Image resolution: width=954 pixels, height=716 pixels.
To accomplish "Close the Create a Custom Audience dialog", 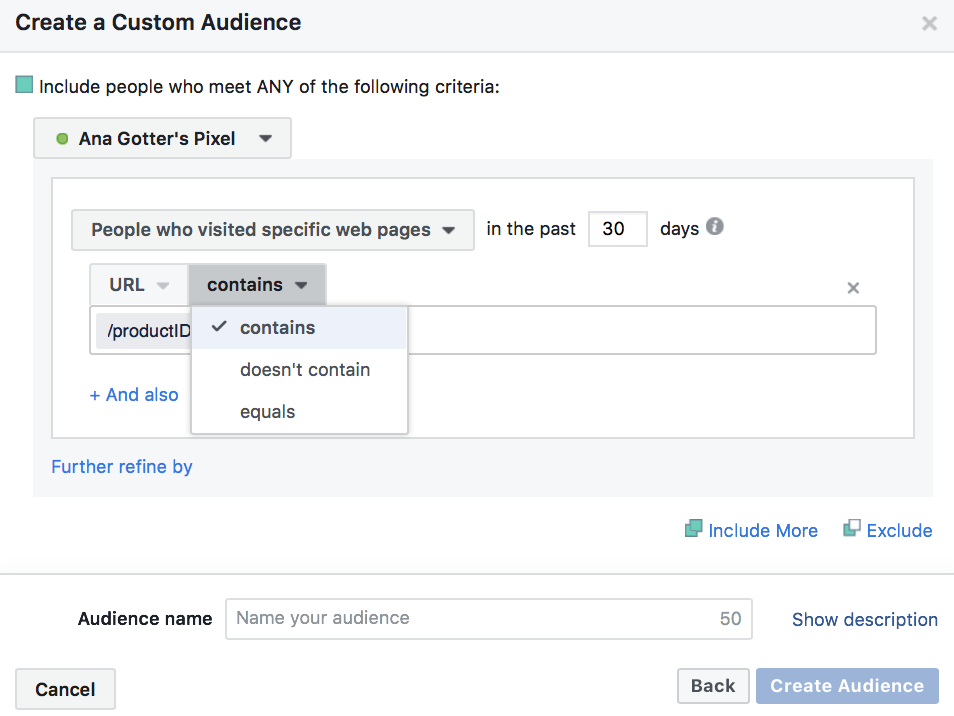I will click(929, 24).
